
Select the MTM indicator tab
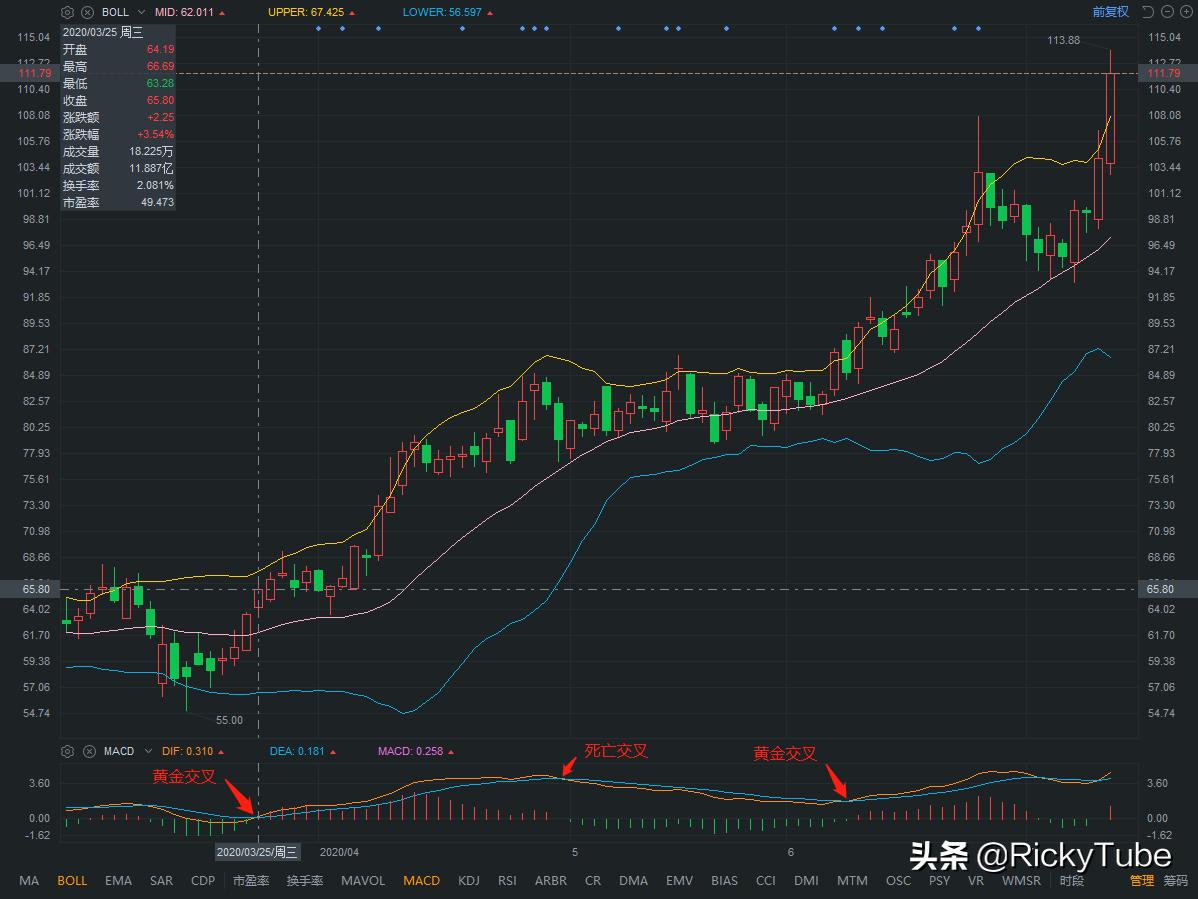852,881
